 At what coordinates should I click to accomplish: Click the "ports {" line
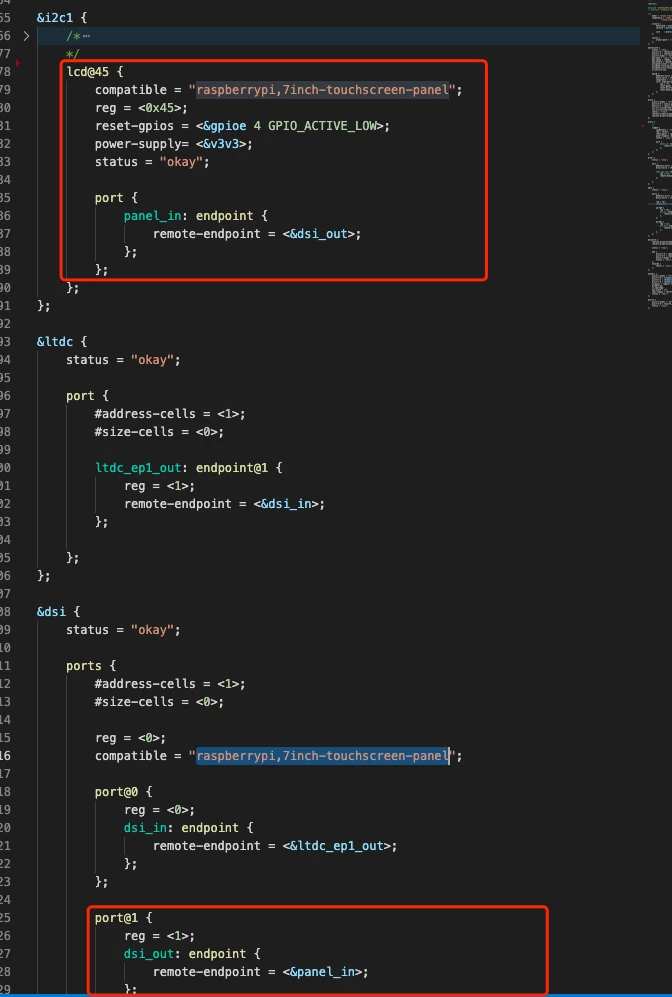point(91,666)
